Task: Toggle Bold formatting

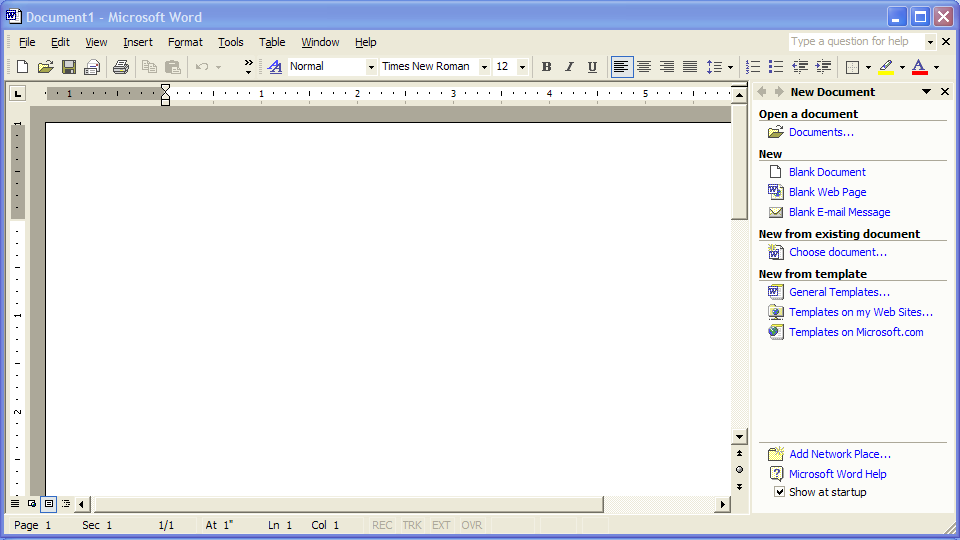Action: [x=546, y=67]
